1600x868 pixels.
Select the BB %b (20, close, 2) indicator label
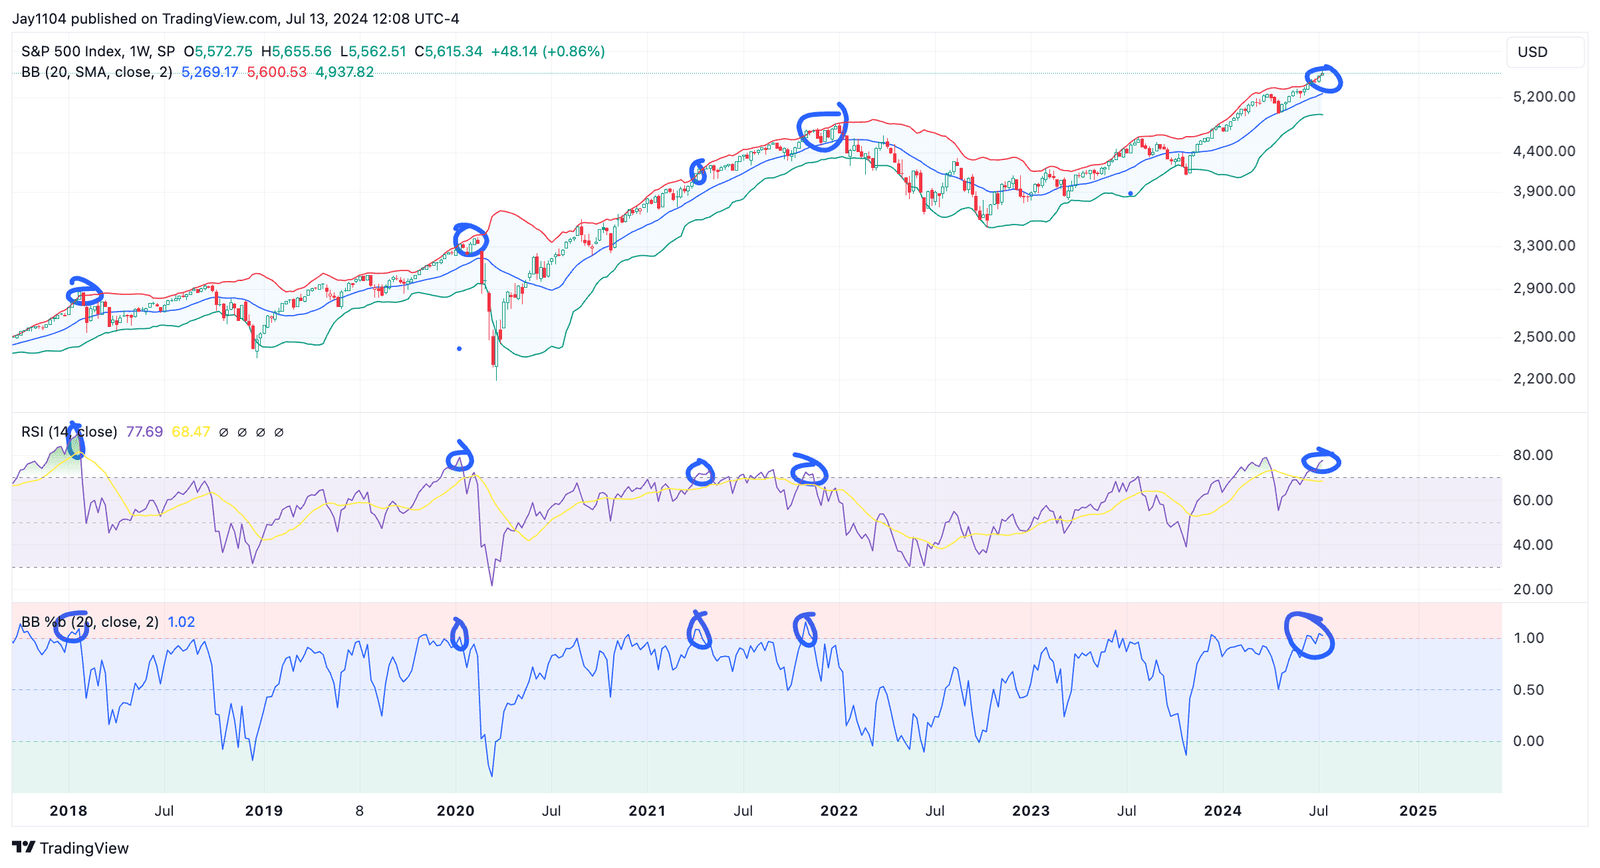(89, 622)
